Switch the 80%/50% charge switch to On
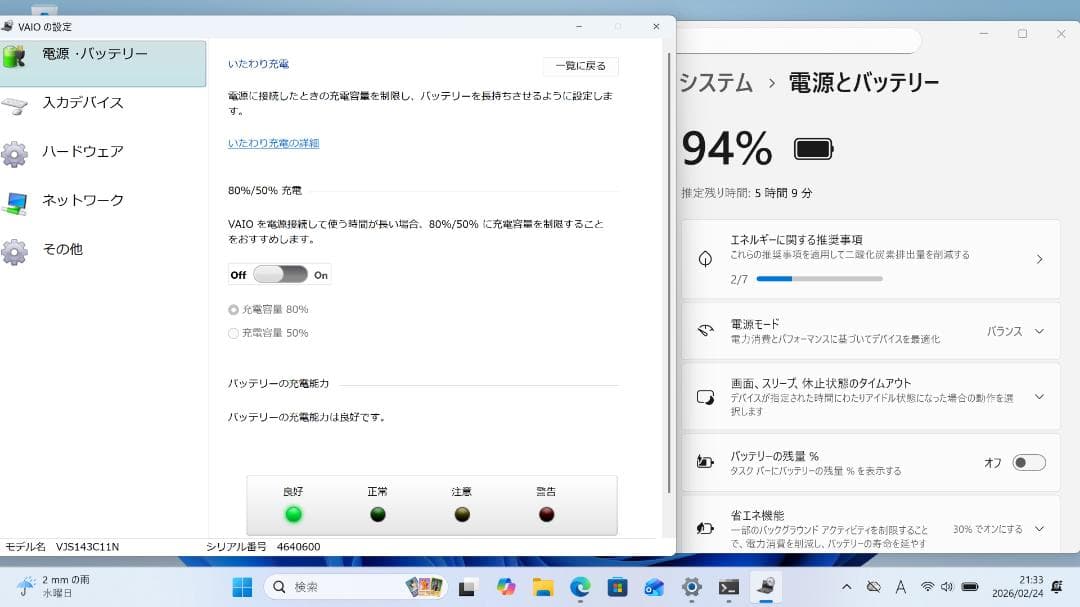 pos(295,273)
